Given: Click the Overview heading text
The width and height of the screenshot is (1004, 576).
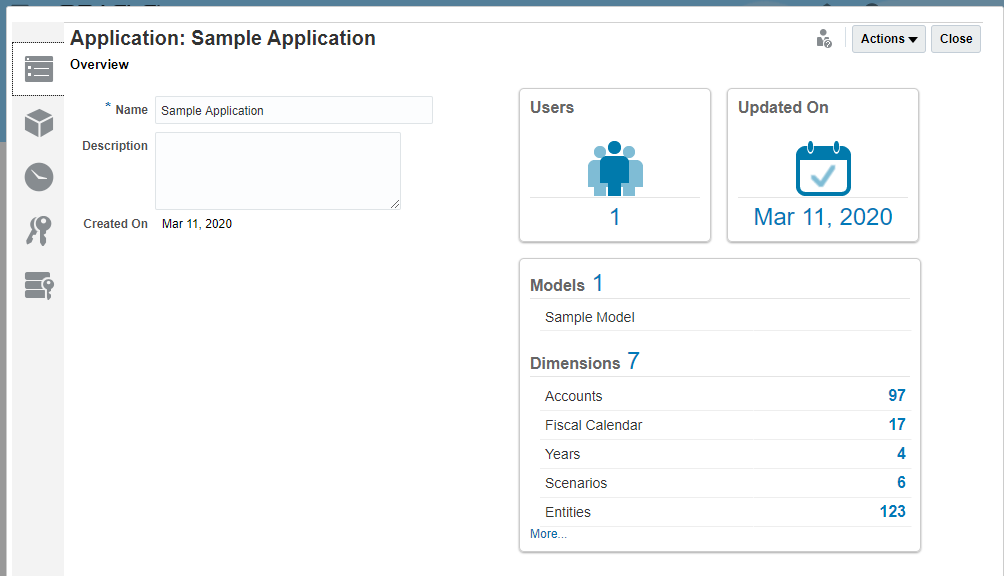Looking at the screenshot, I should 99,65.
